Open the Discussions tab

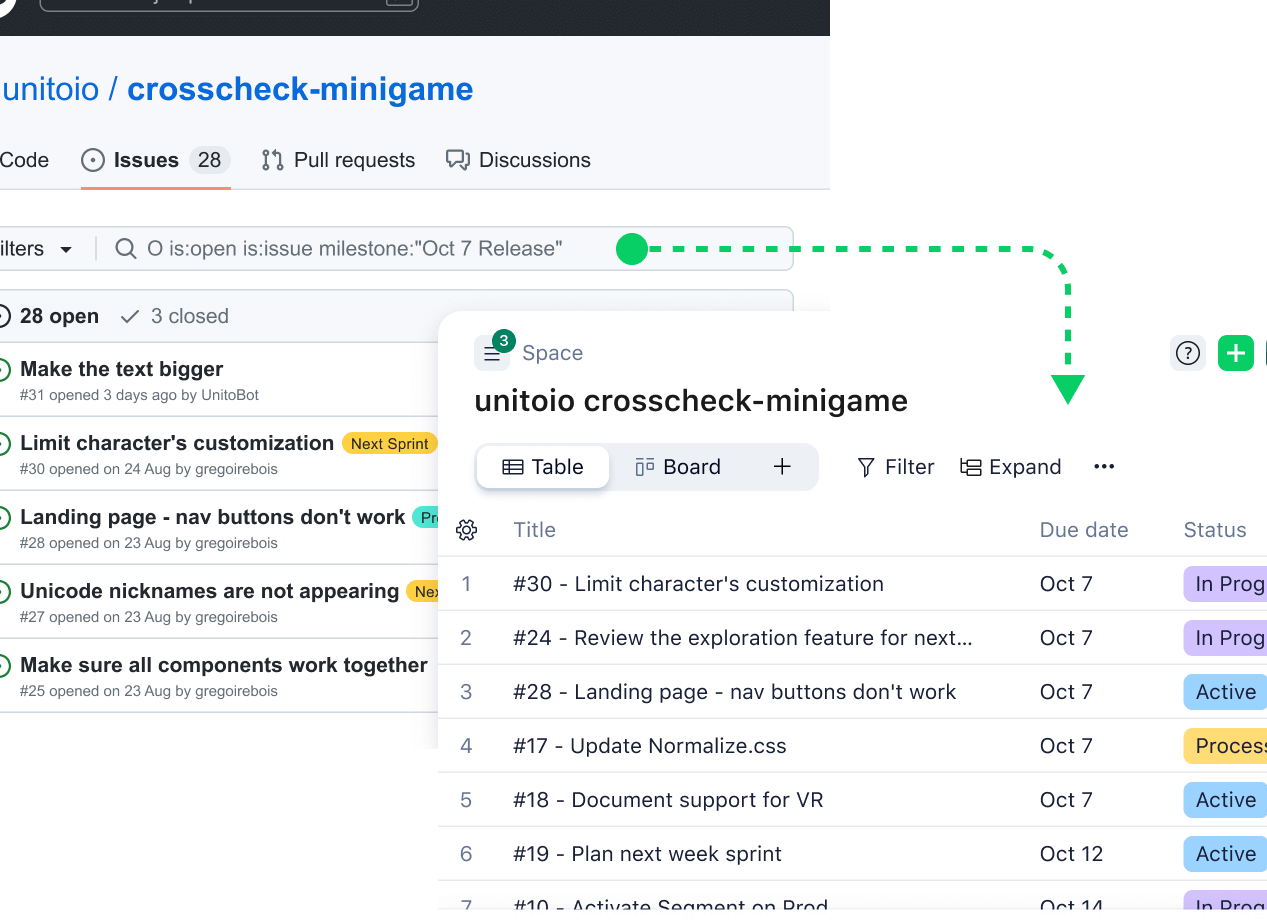[518, 160]
